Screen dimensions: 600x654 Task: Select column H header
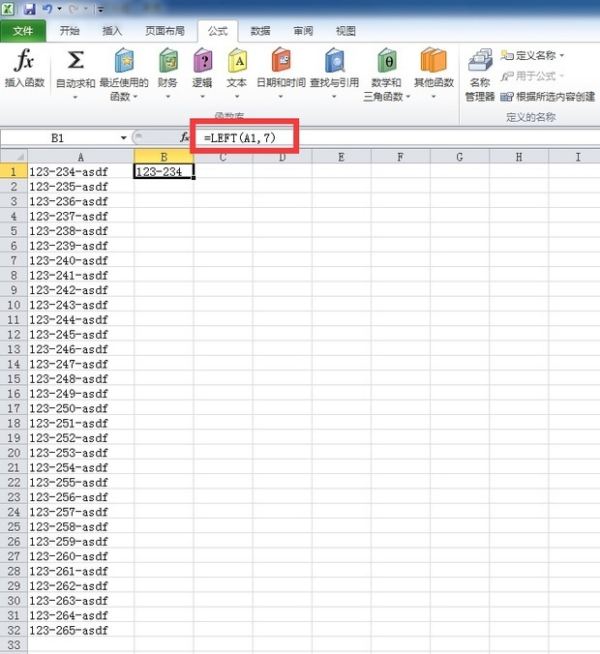[x=519, y=157]
